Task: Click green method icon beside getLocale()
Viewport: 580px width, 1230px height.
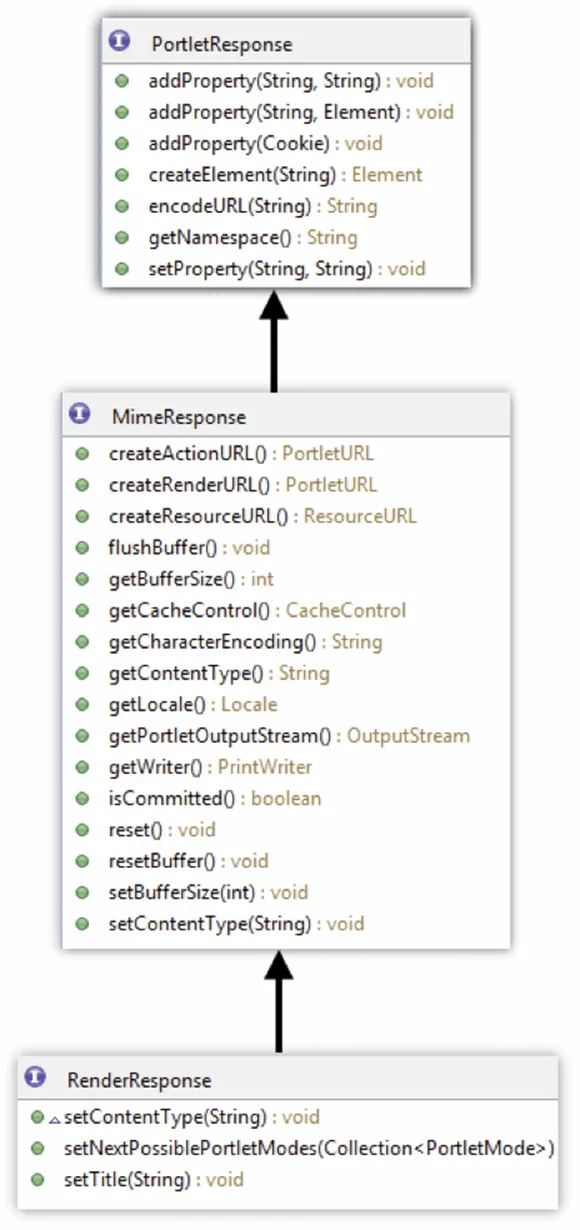Action: [82, 704]
